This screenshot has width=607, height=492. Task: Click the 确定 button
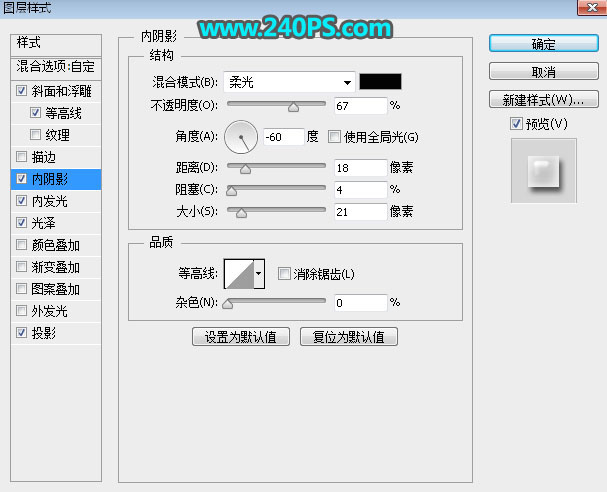(x=544, y=44)
